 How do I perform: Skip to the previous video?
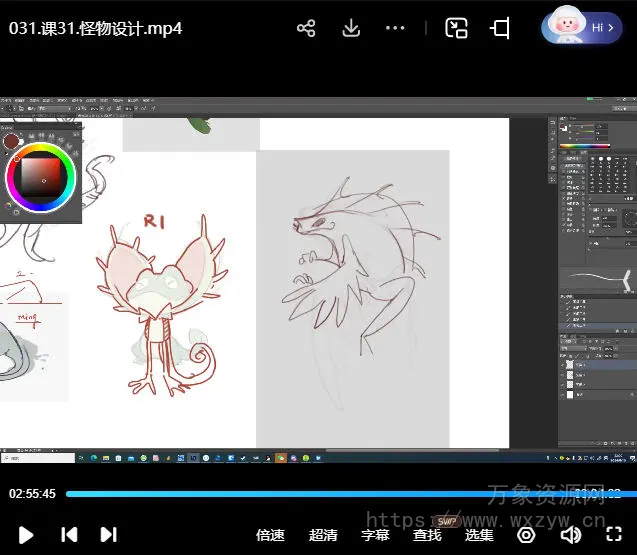69,535
